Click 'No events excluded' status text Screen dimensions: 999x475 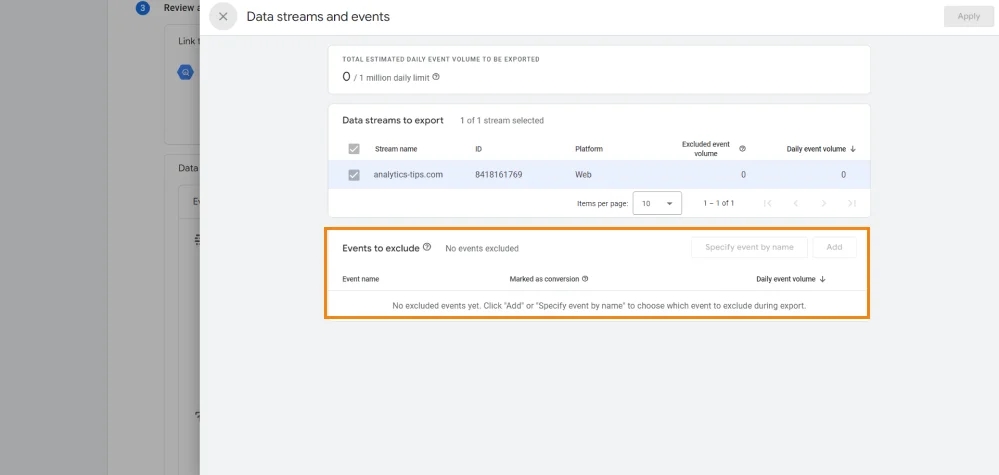point(482,248)
